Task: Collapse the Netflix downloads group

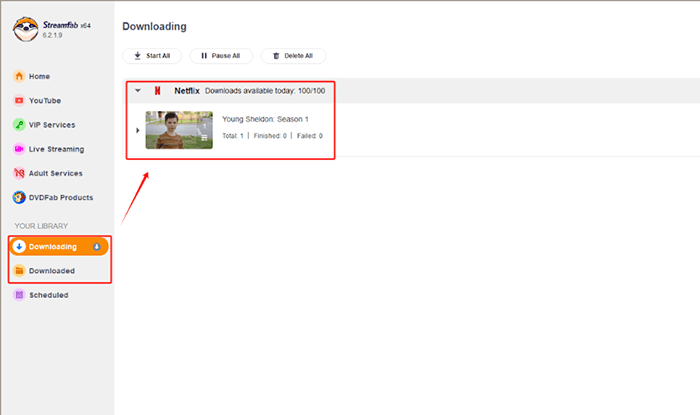Action: coord(138,91)
